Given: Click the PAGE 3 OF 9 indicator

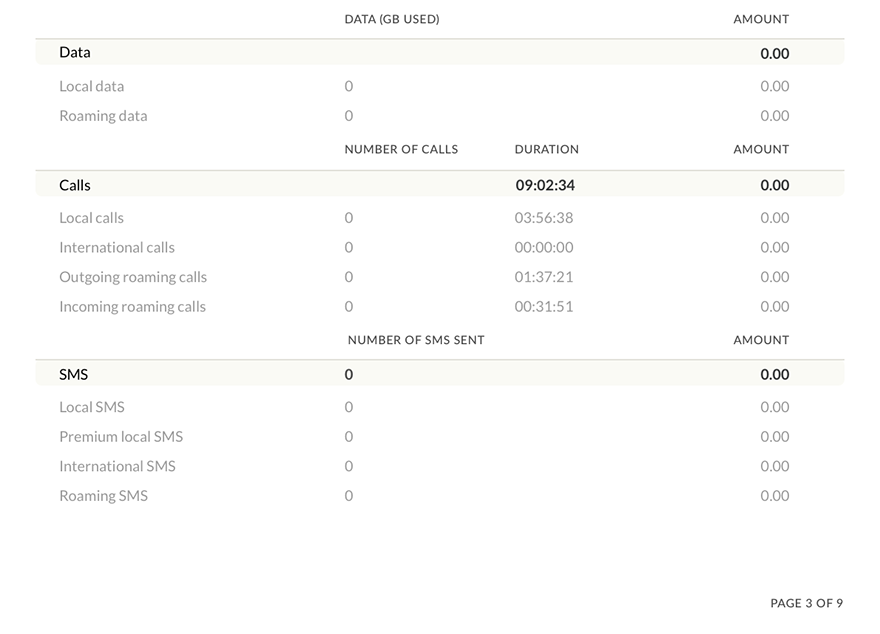Looking at the screenshot, I should (806, 603).
